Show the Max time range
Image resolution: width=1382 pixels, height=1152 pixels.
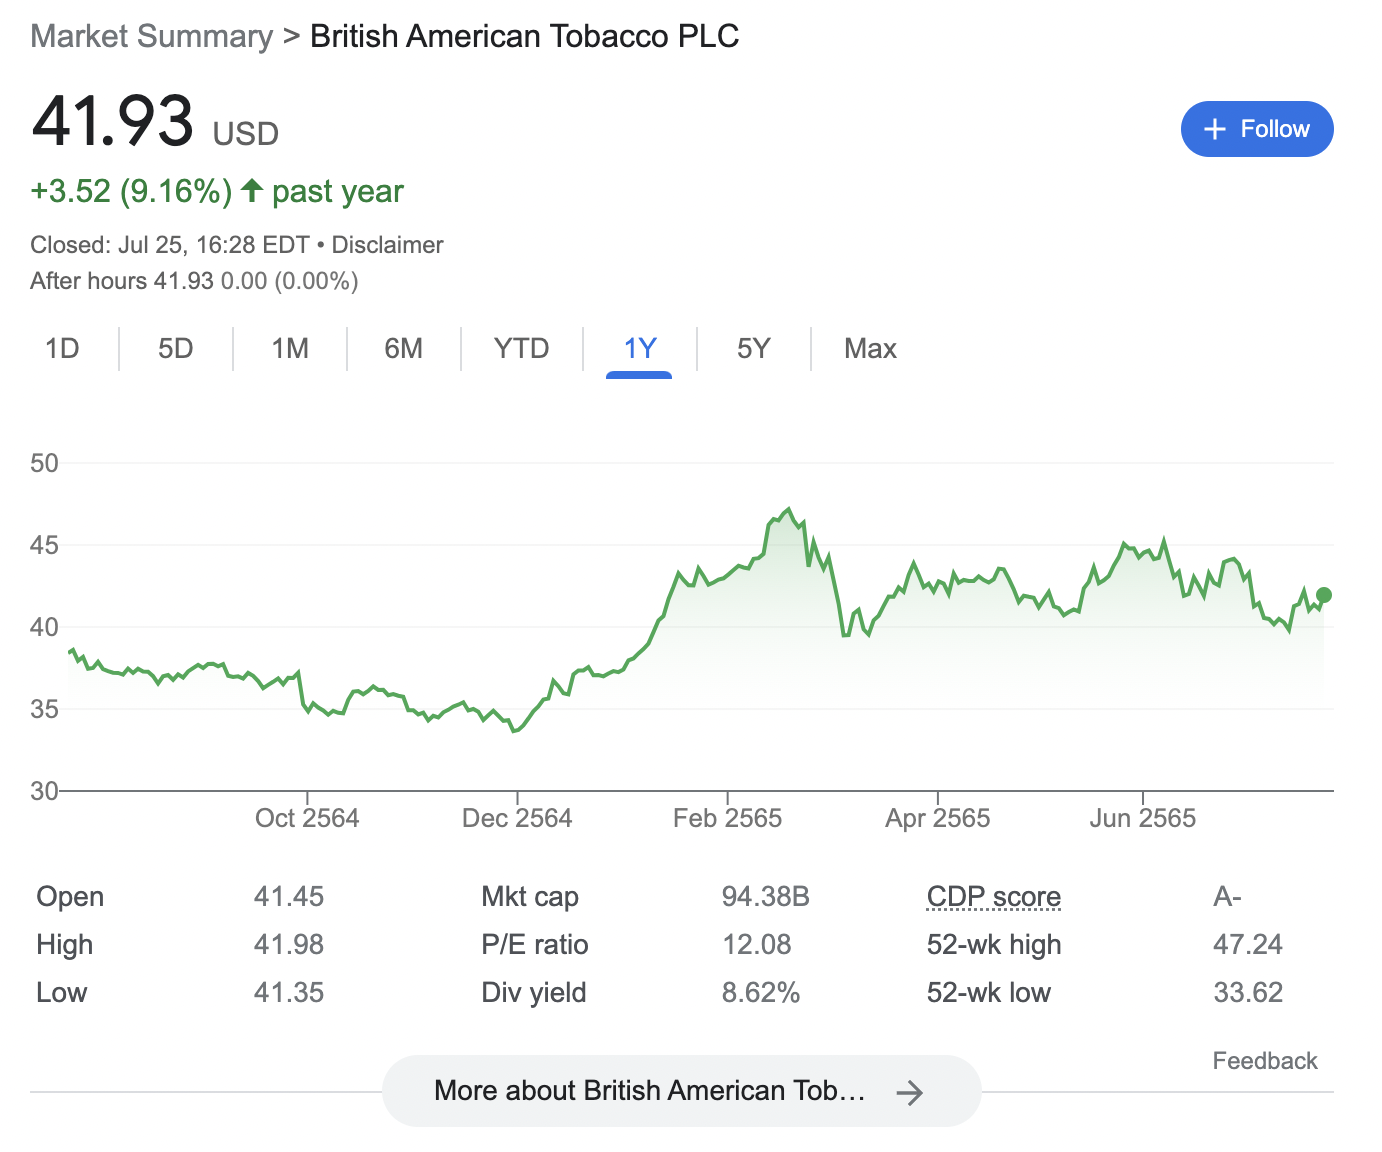pos(870,348)
